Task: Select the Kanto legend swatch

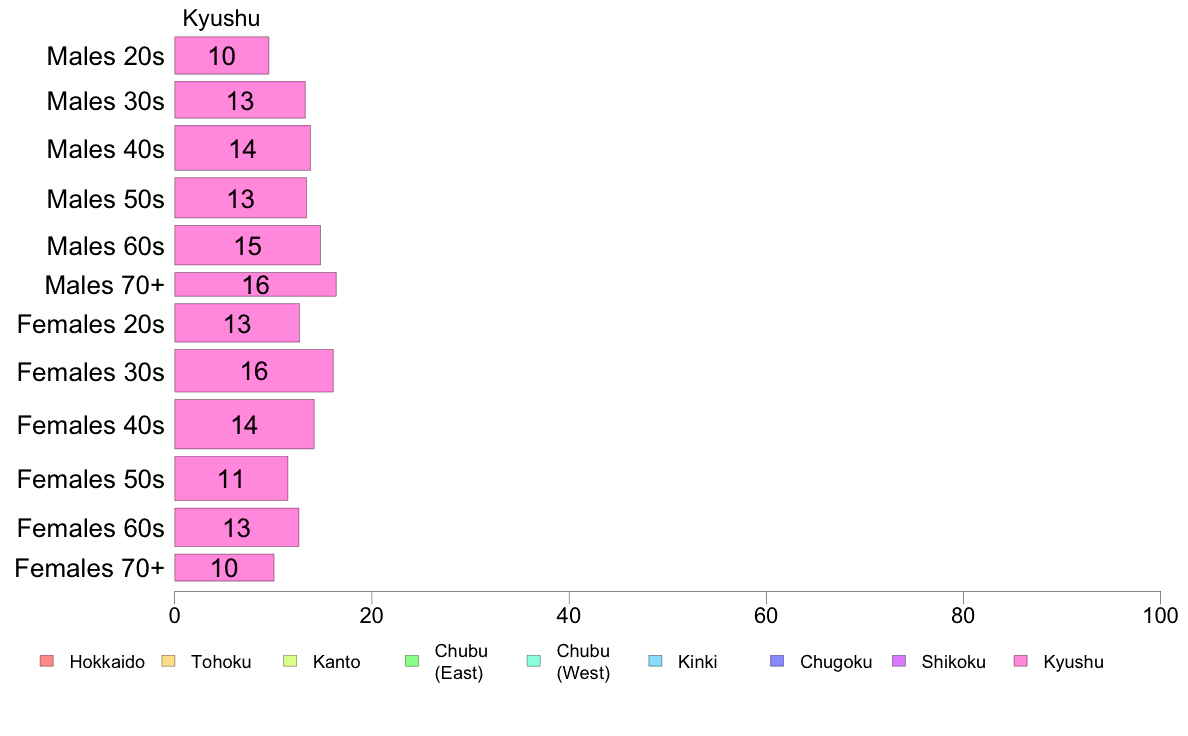Action: [x=290, y=661]
